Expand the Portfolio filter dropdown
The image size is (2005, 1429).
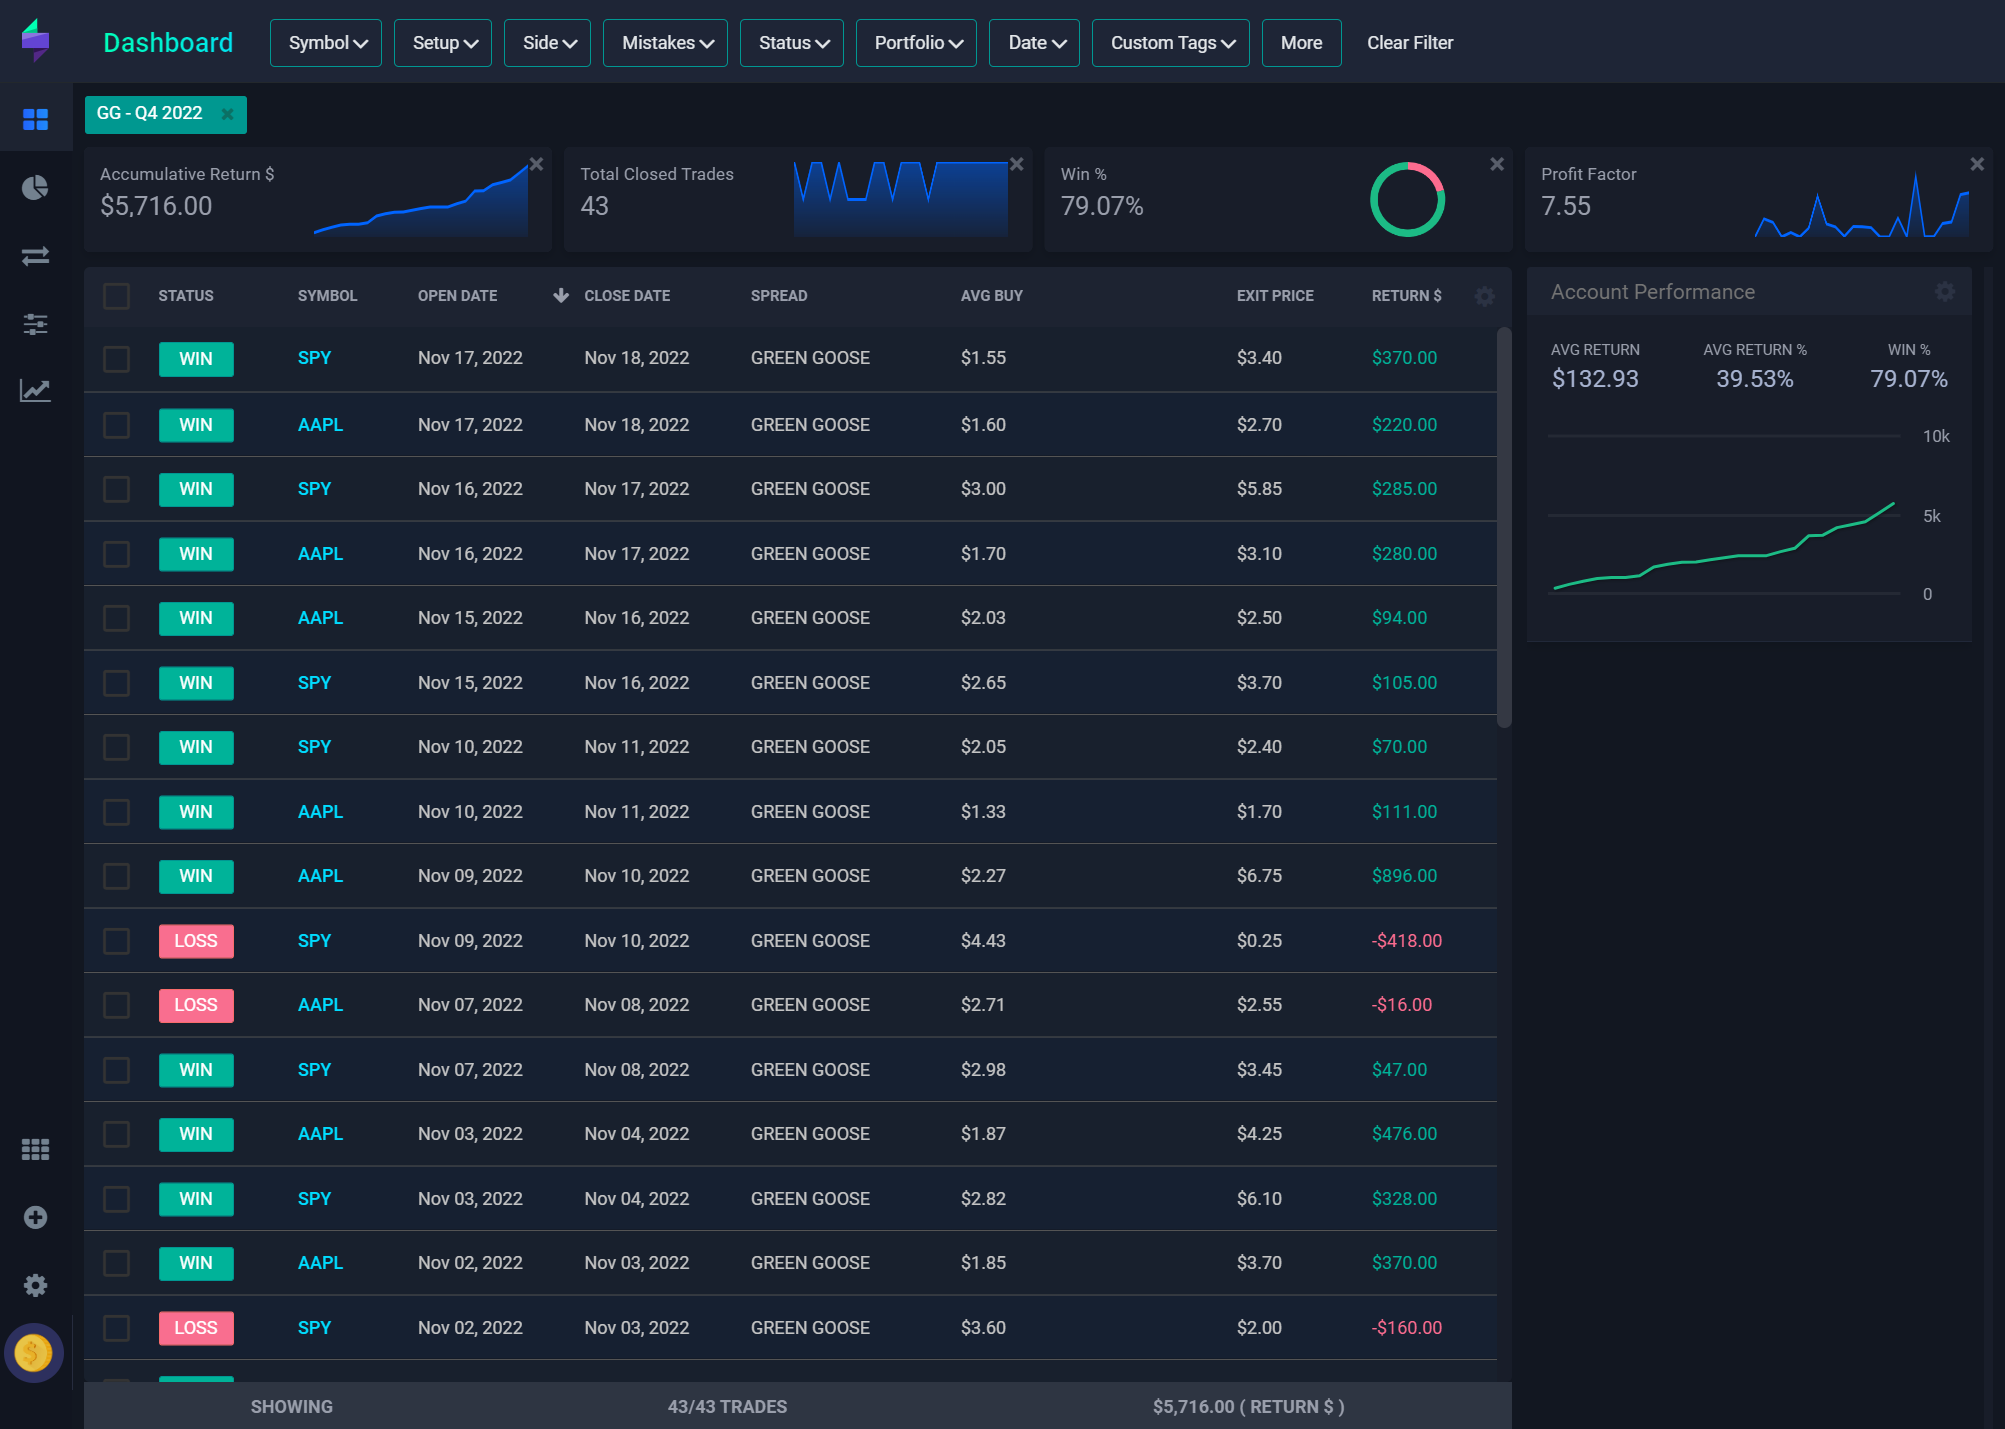(916, 43)
